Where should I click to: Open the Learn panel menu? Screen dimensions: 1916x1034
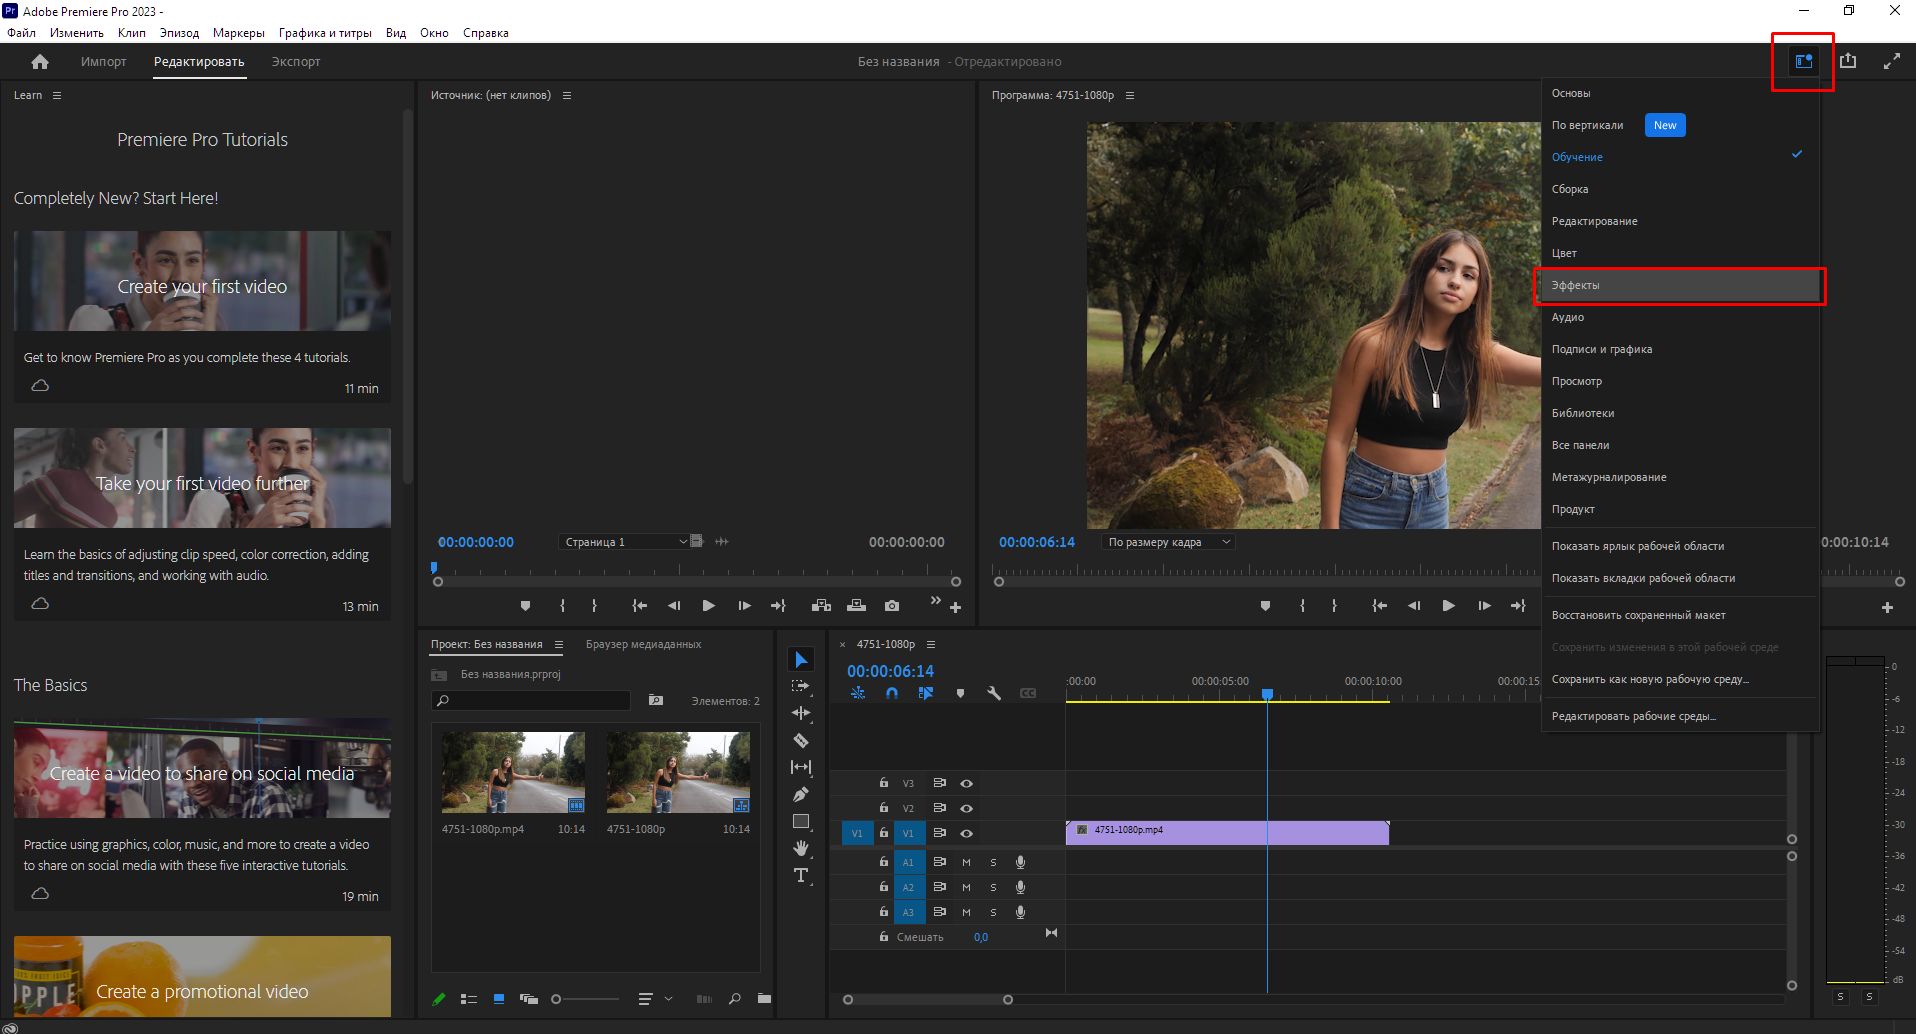57,95
